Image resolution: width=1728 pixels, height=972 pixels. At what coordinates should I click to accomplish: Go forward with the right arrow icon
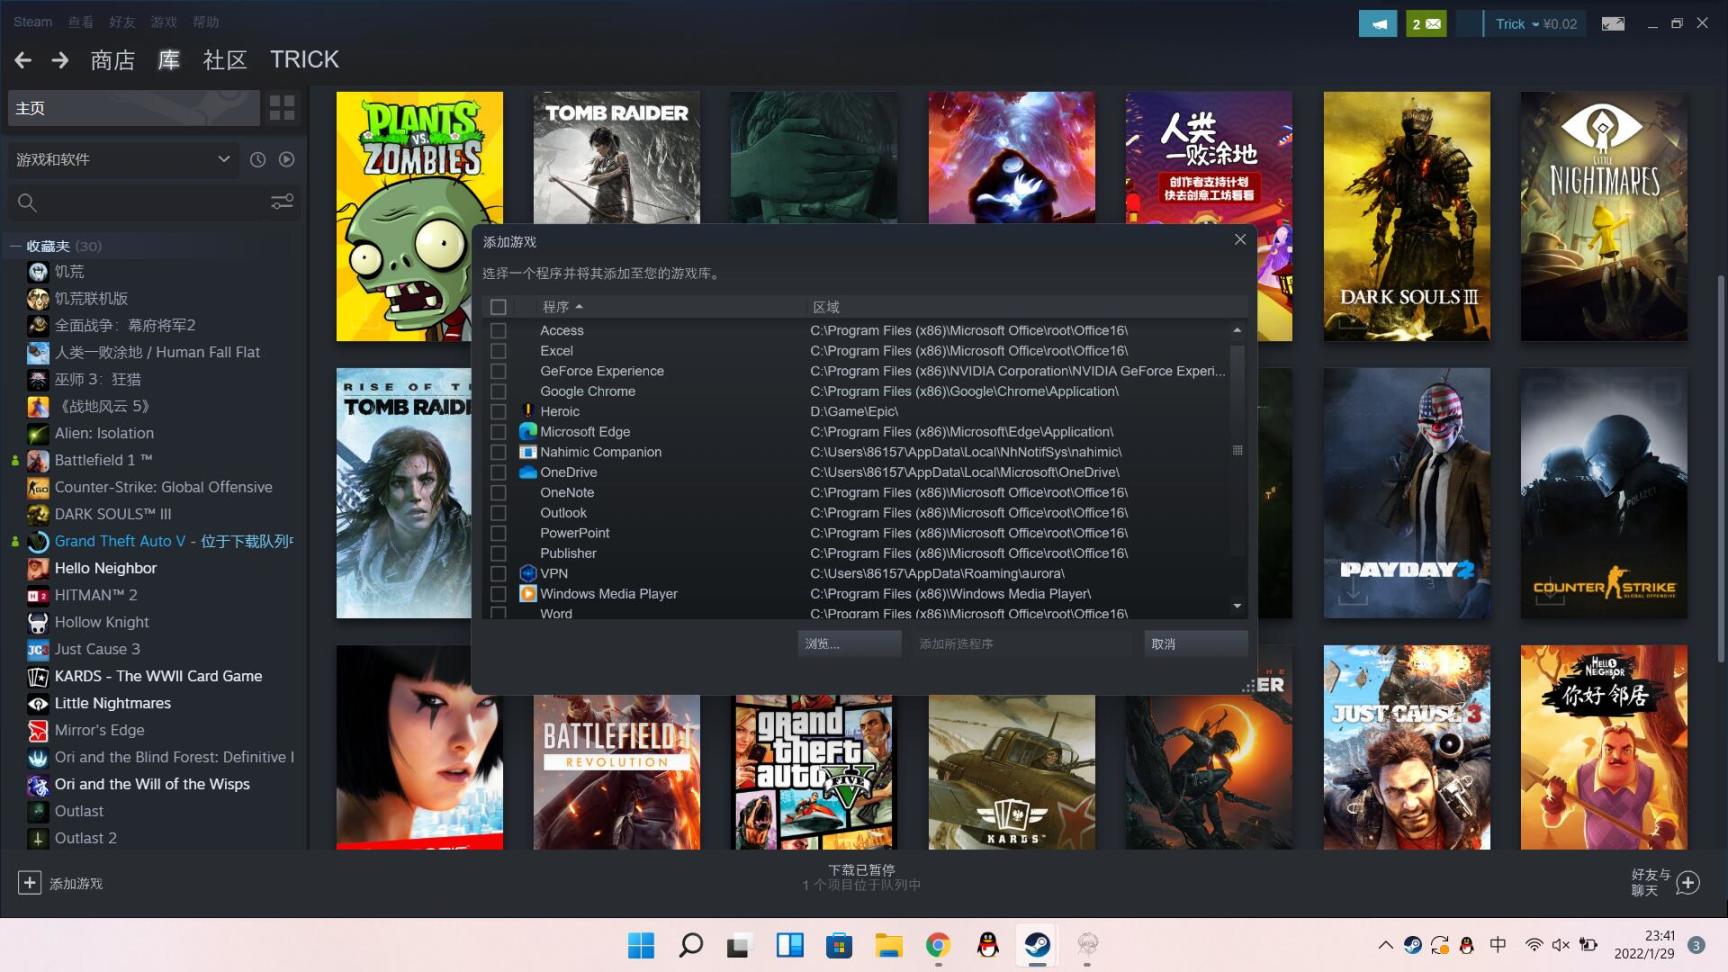pyautogui.click(x=60, y=61)
